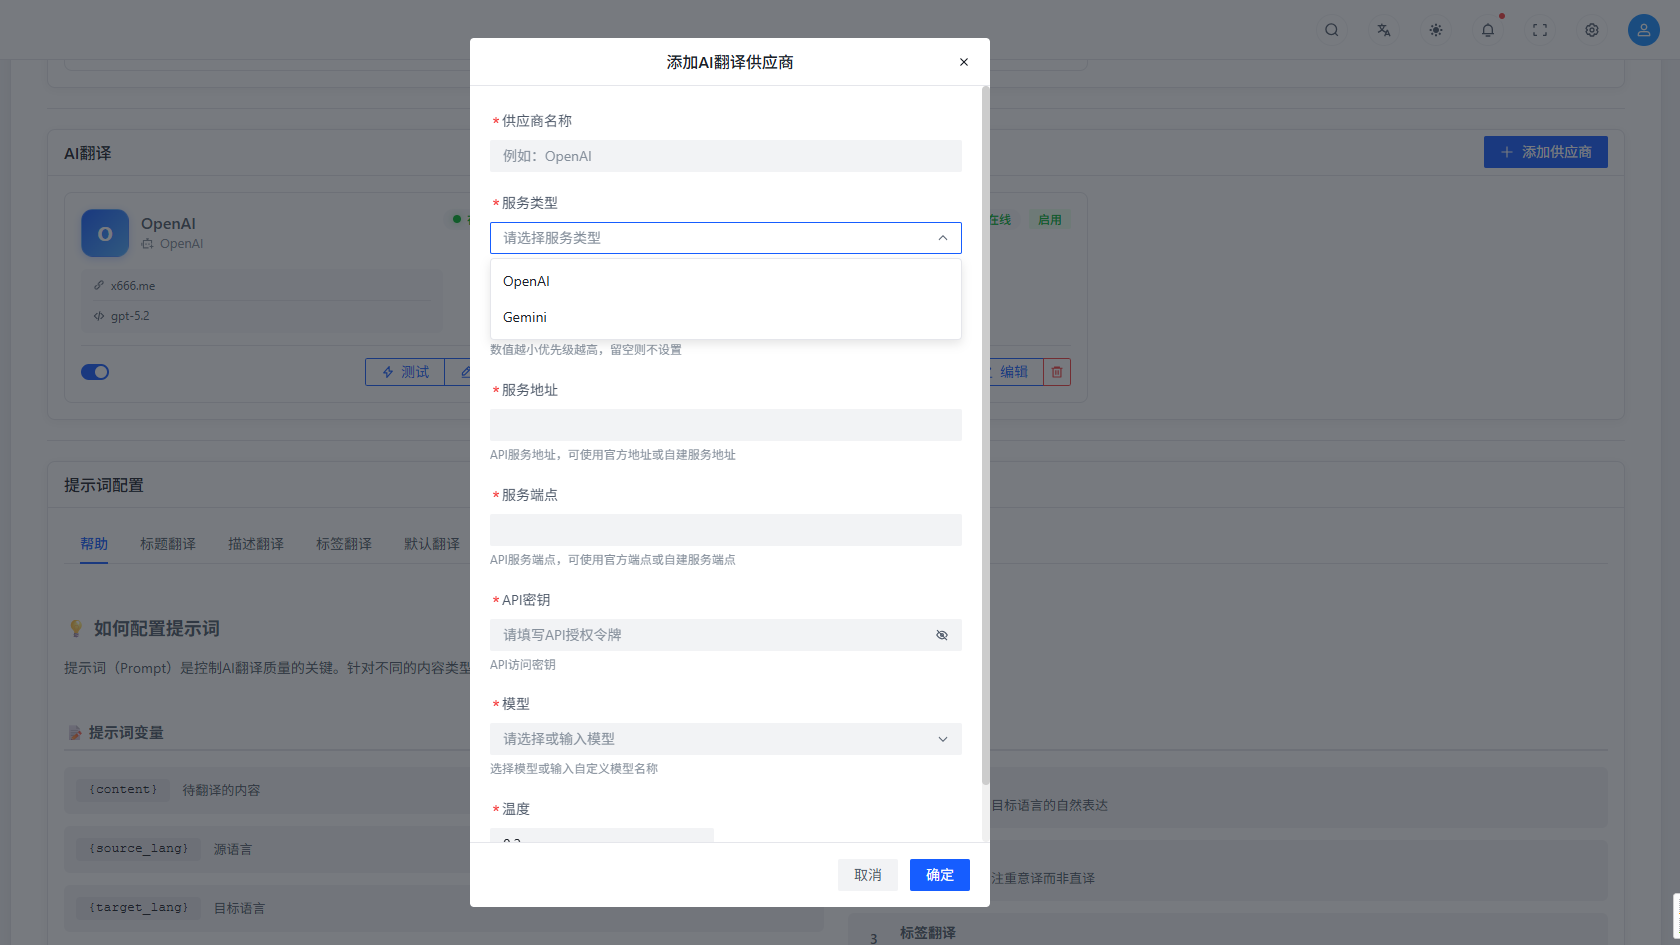
Task: Edit the OpenAI provider with pencil icon
Action: [1013, 371]
